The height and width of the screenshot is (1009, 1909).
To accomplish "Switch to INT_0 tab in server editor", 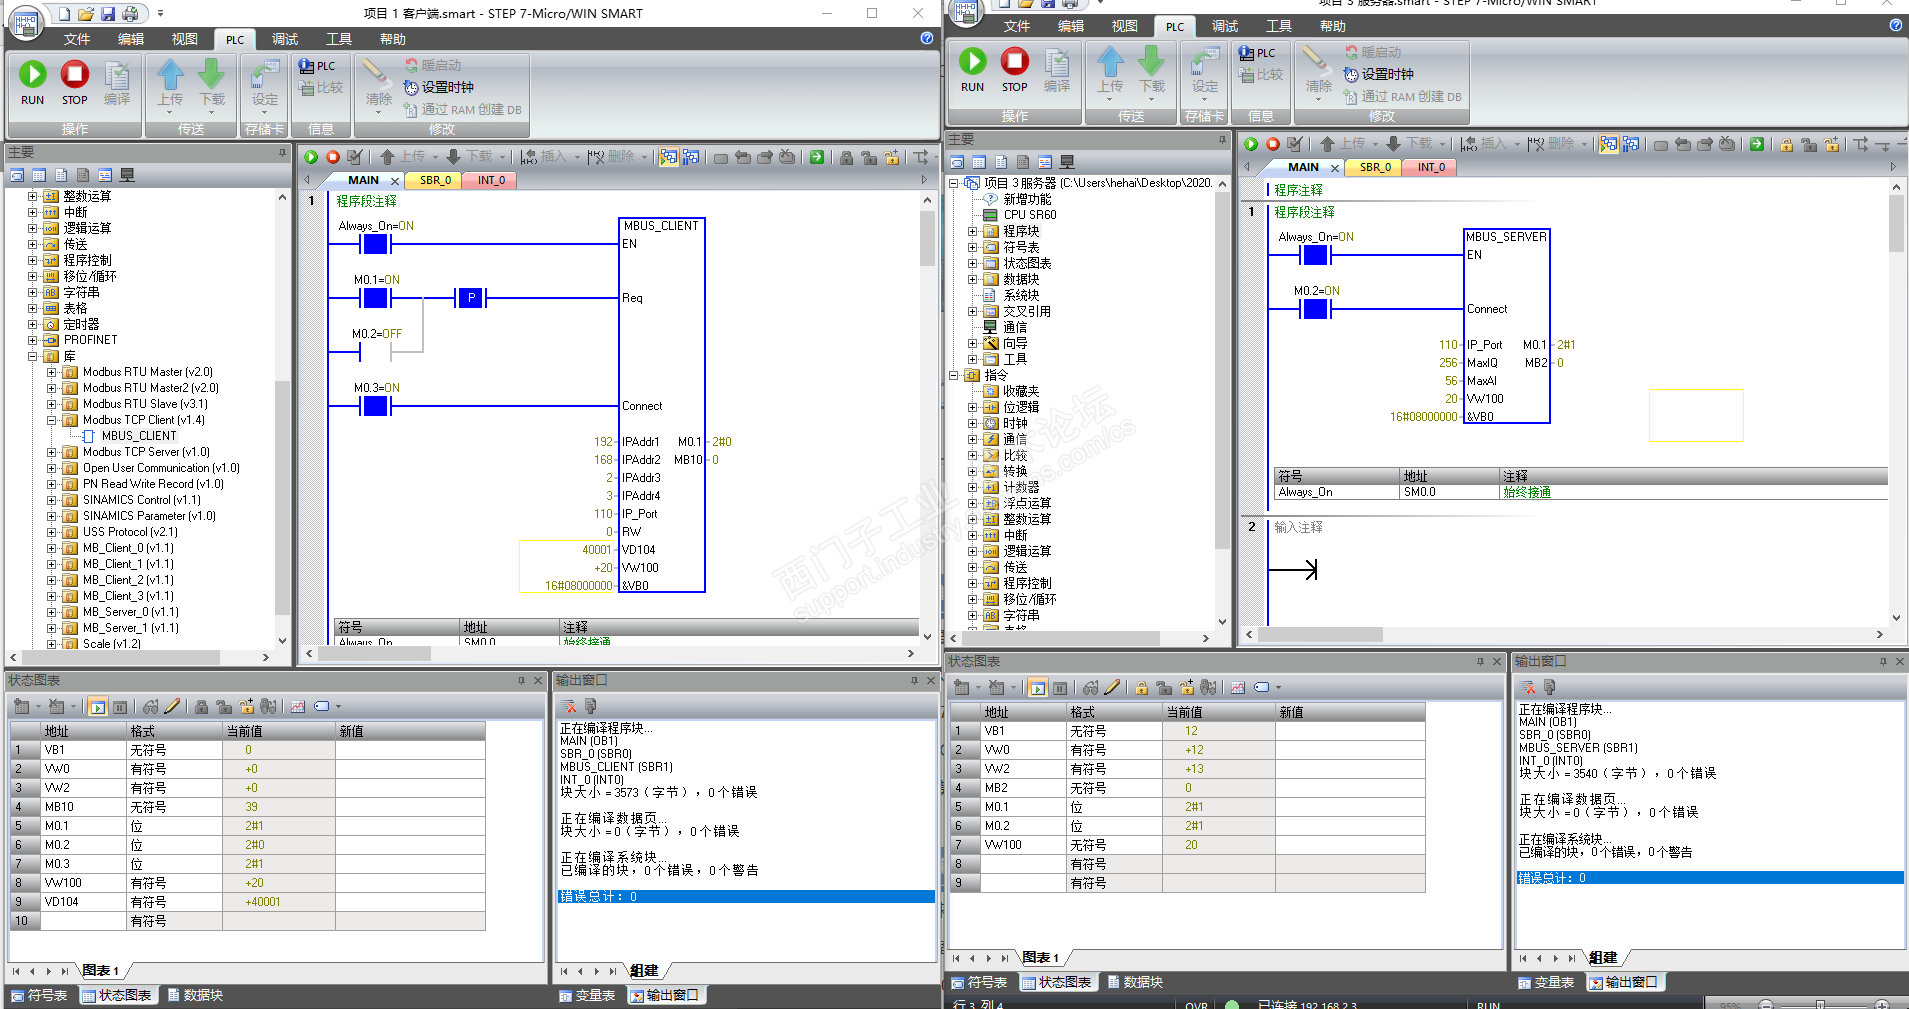I will [1431, 167].
